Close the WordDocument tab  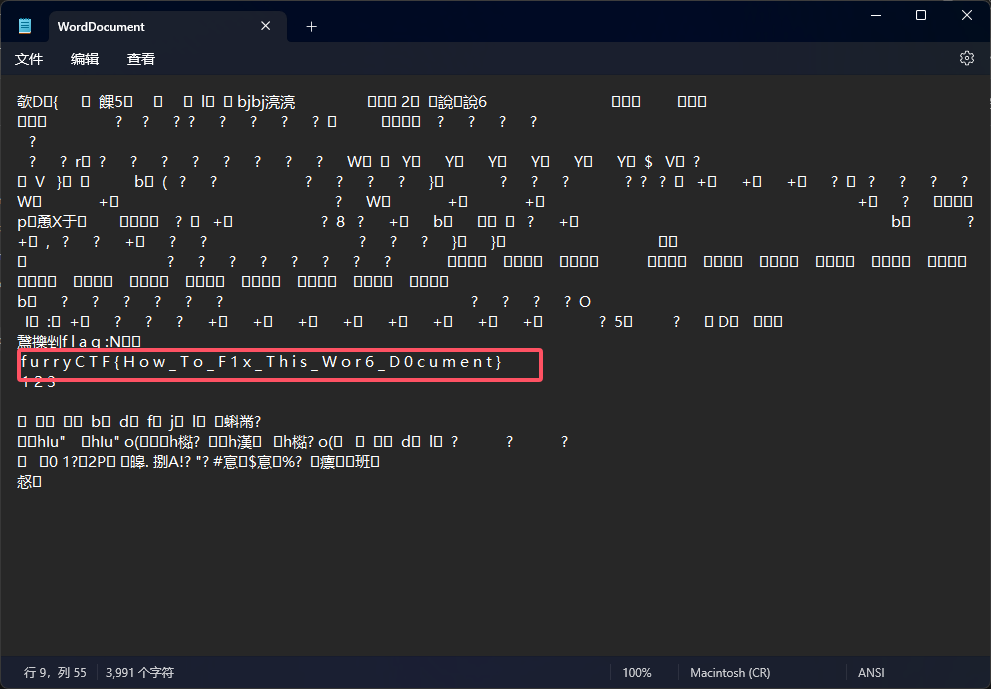[266, 27]
